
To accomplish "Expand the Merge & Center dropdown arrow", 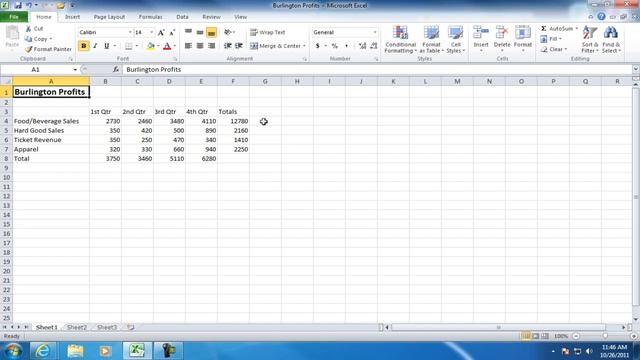I will pos(304,46).
